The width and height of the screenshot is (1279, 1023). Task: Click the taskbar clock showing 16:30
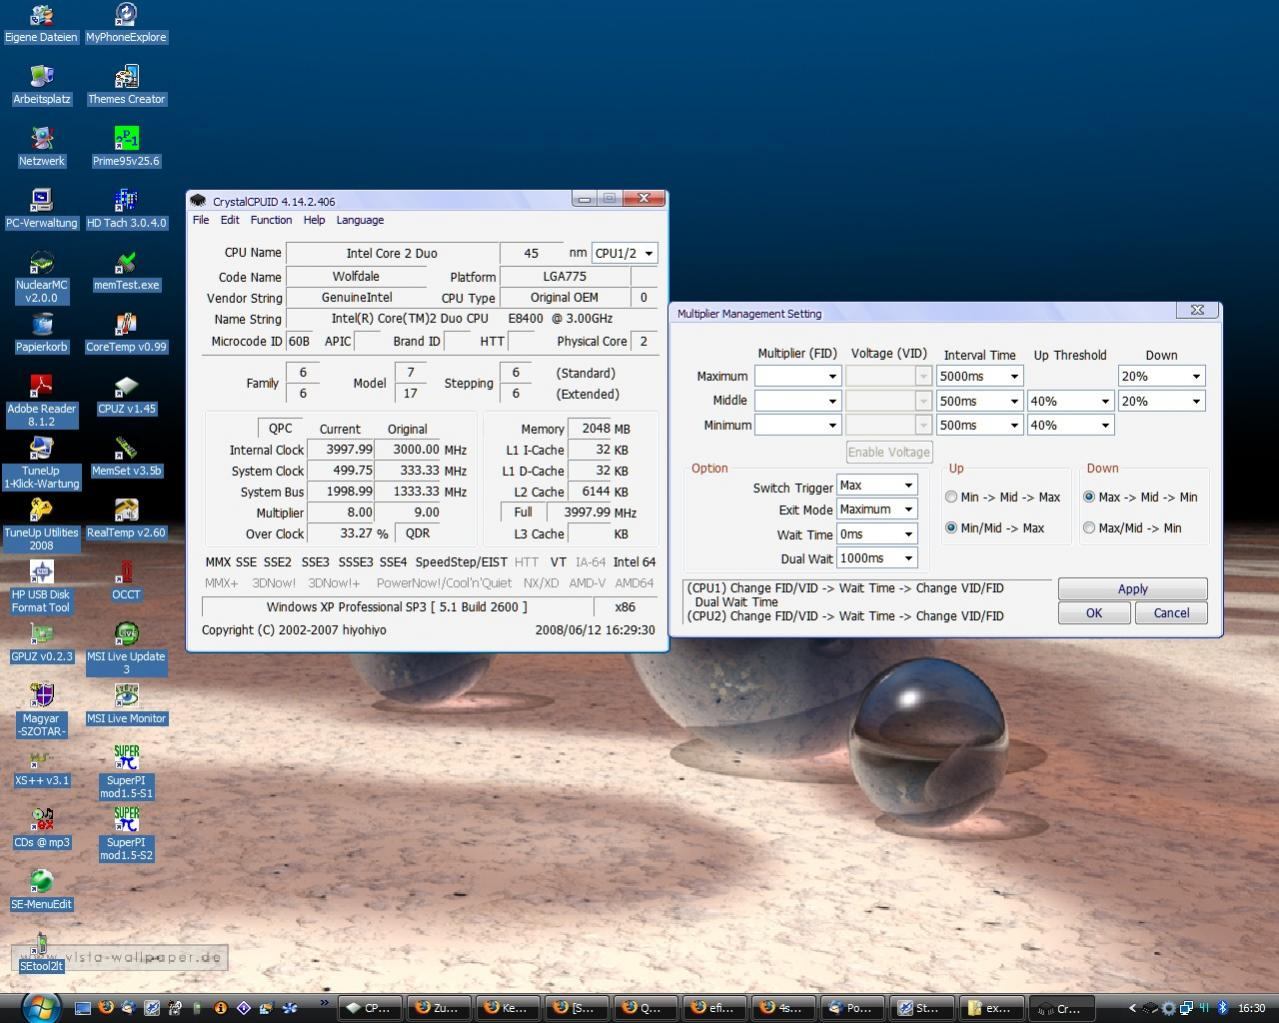[x=1251, y=1008]
